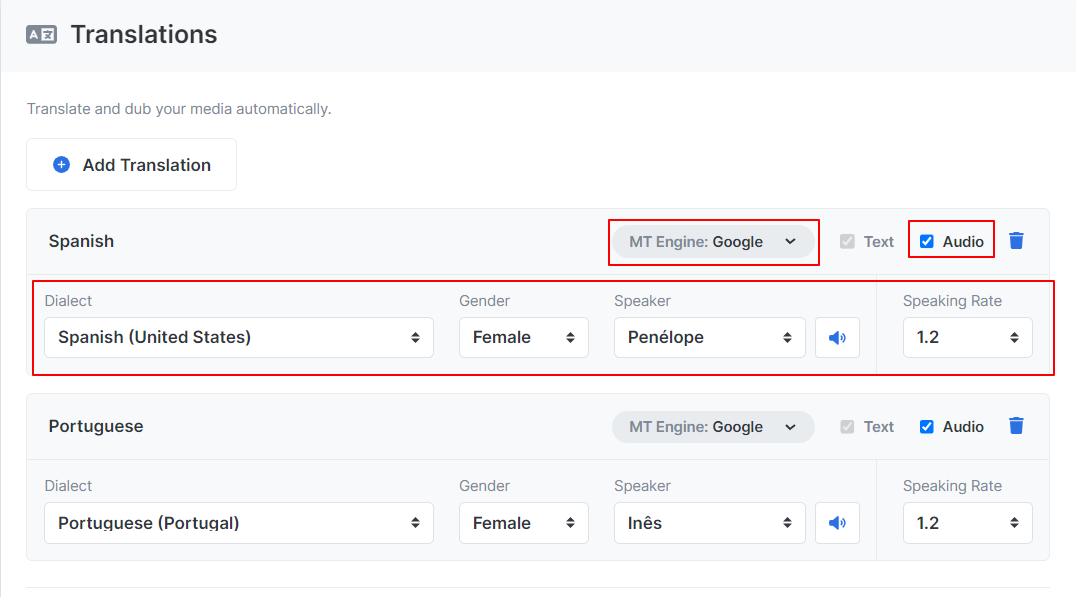Click the Spanish Text checkbox

[x=847, y=242]
